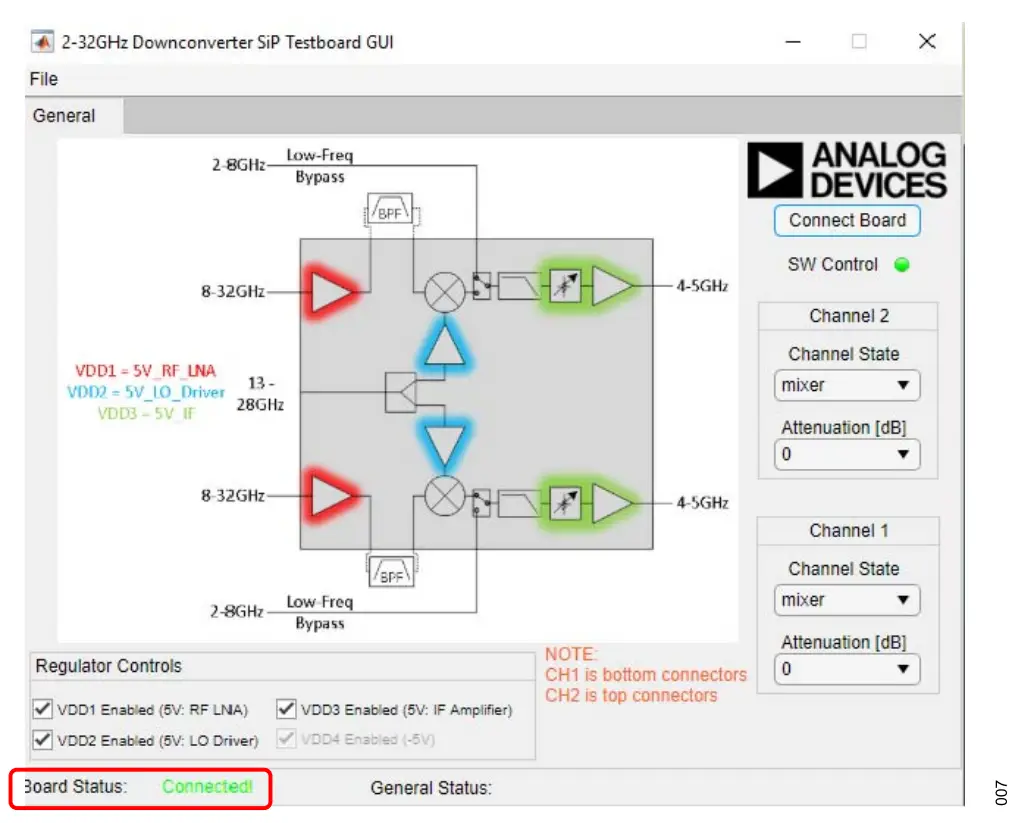
Task: Expand Channel 2 Attenuation dropdown
Action: pos(846,454)
